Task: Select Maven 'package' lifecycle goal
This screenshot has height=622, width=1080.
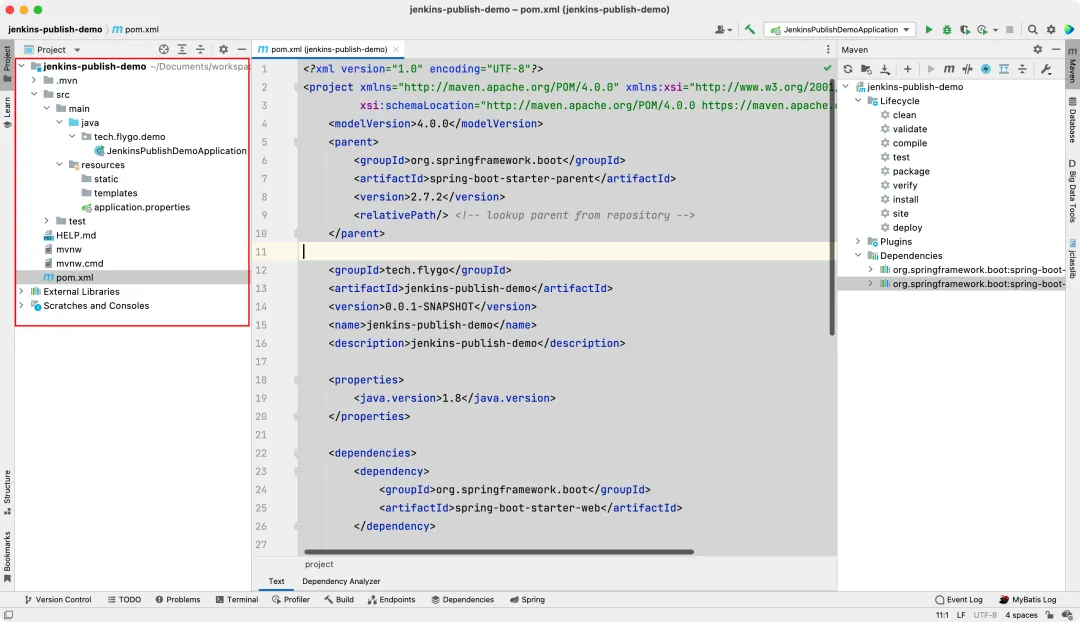Action: tap(911, 172)
